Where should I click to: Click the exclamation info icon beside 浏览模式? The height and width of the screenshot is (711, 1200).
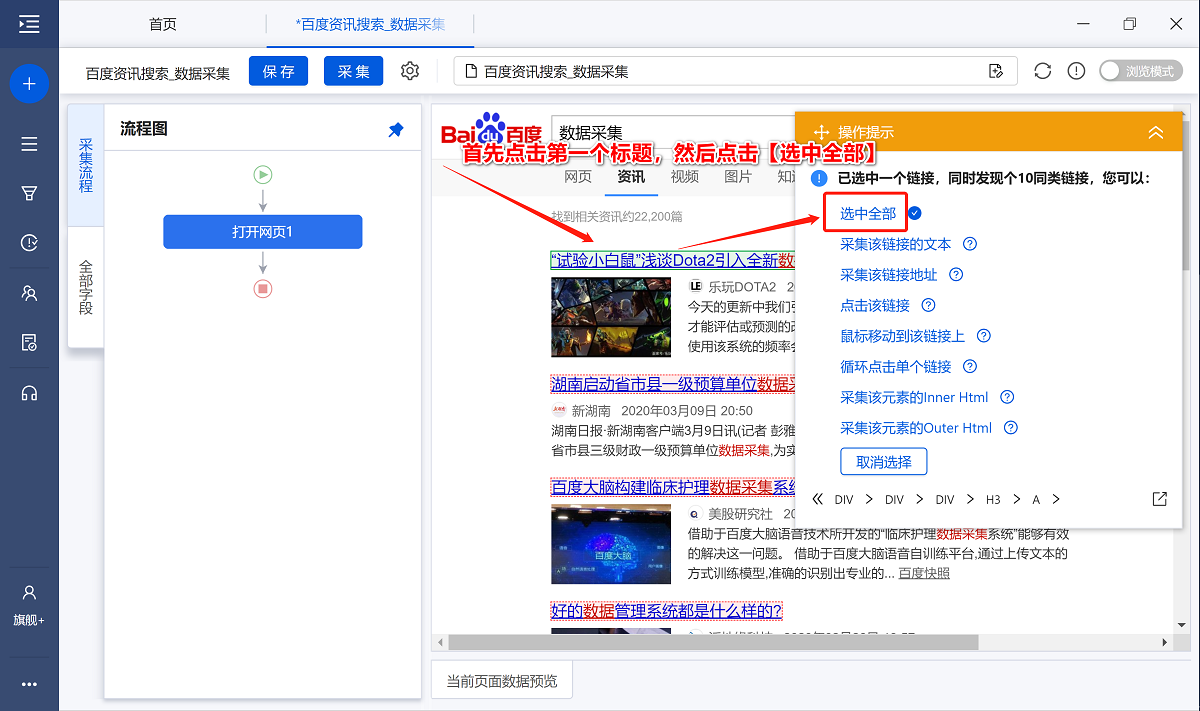(1076, 71)
